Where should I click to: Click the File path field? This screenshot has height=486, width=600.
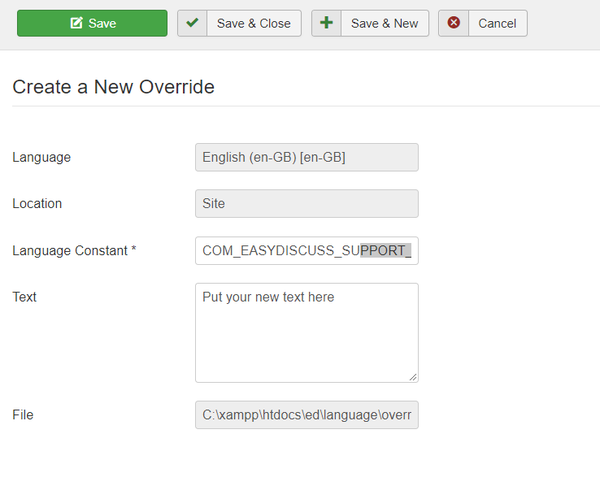point(307,415)
